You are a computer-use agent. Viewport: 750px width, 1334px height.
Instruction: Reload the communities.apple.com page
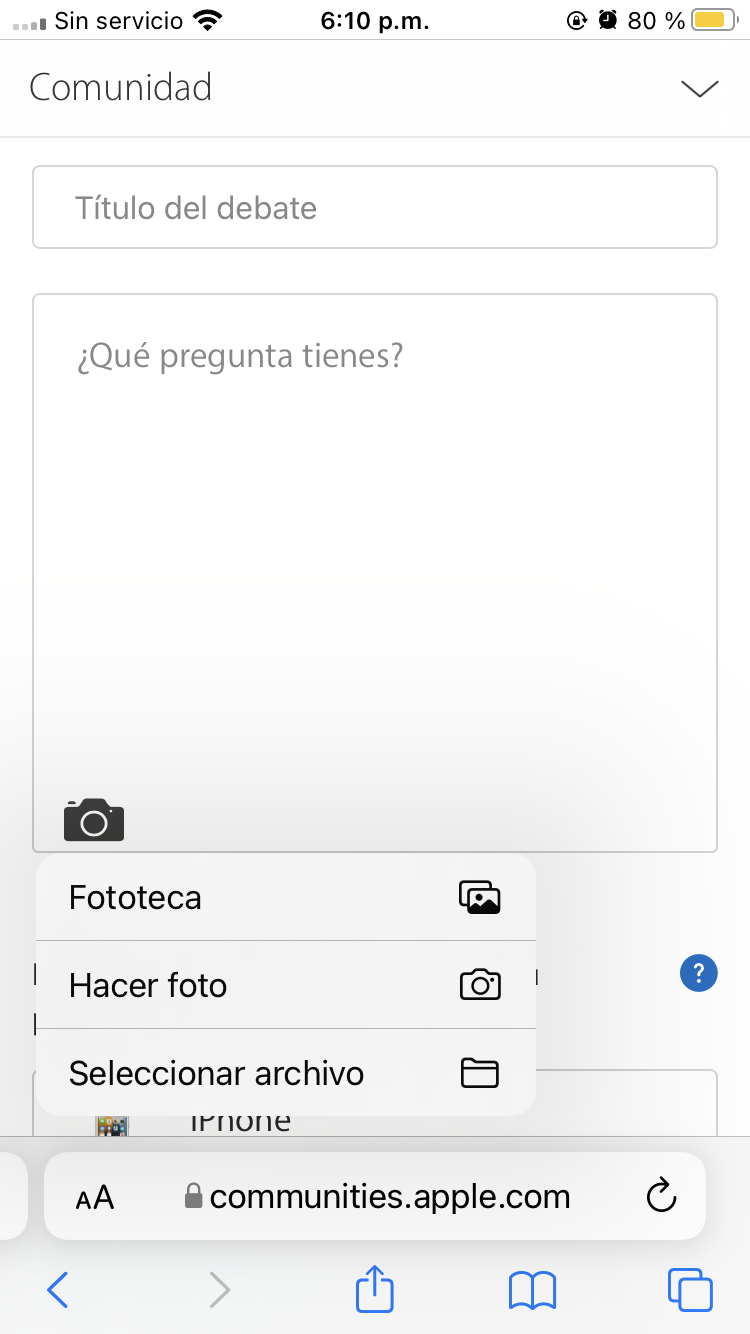[661, 1196]
